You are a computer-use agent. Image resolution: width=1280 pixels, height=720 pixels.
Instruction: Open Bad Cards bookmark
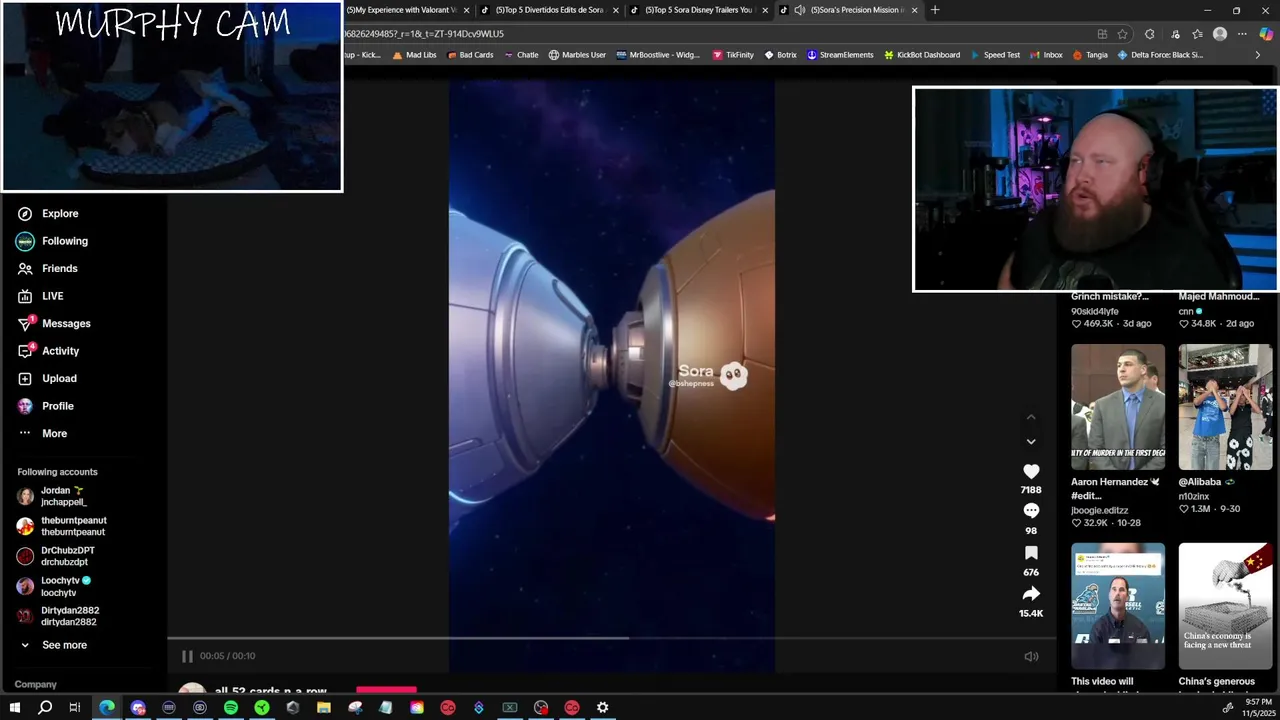(470, 55)
